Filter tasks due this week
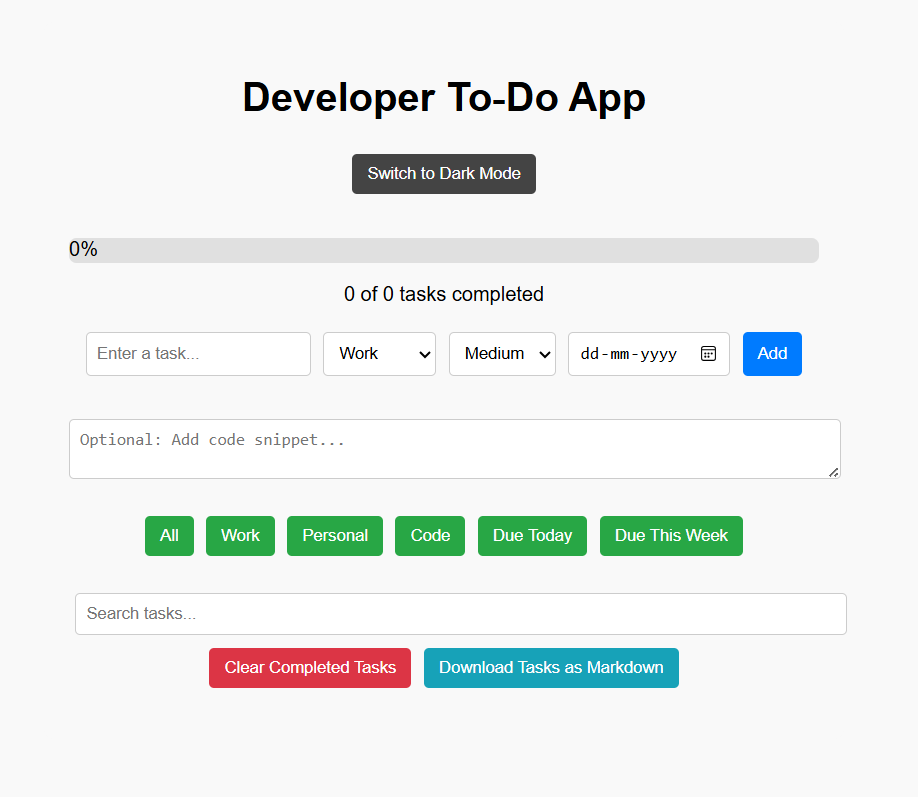The width and height of the screenshot is (918, 797). click(670, 535)
